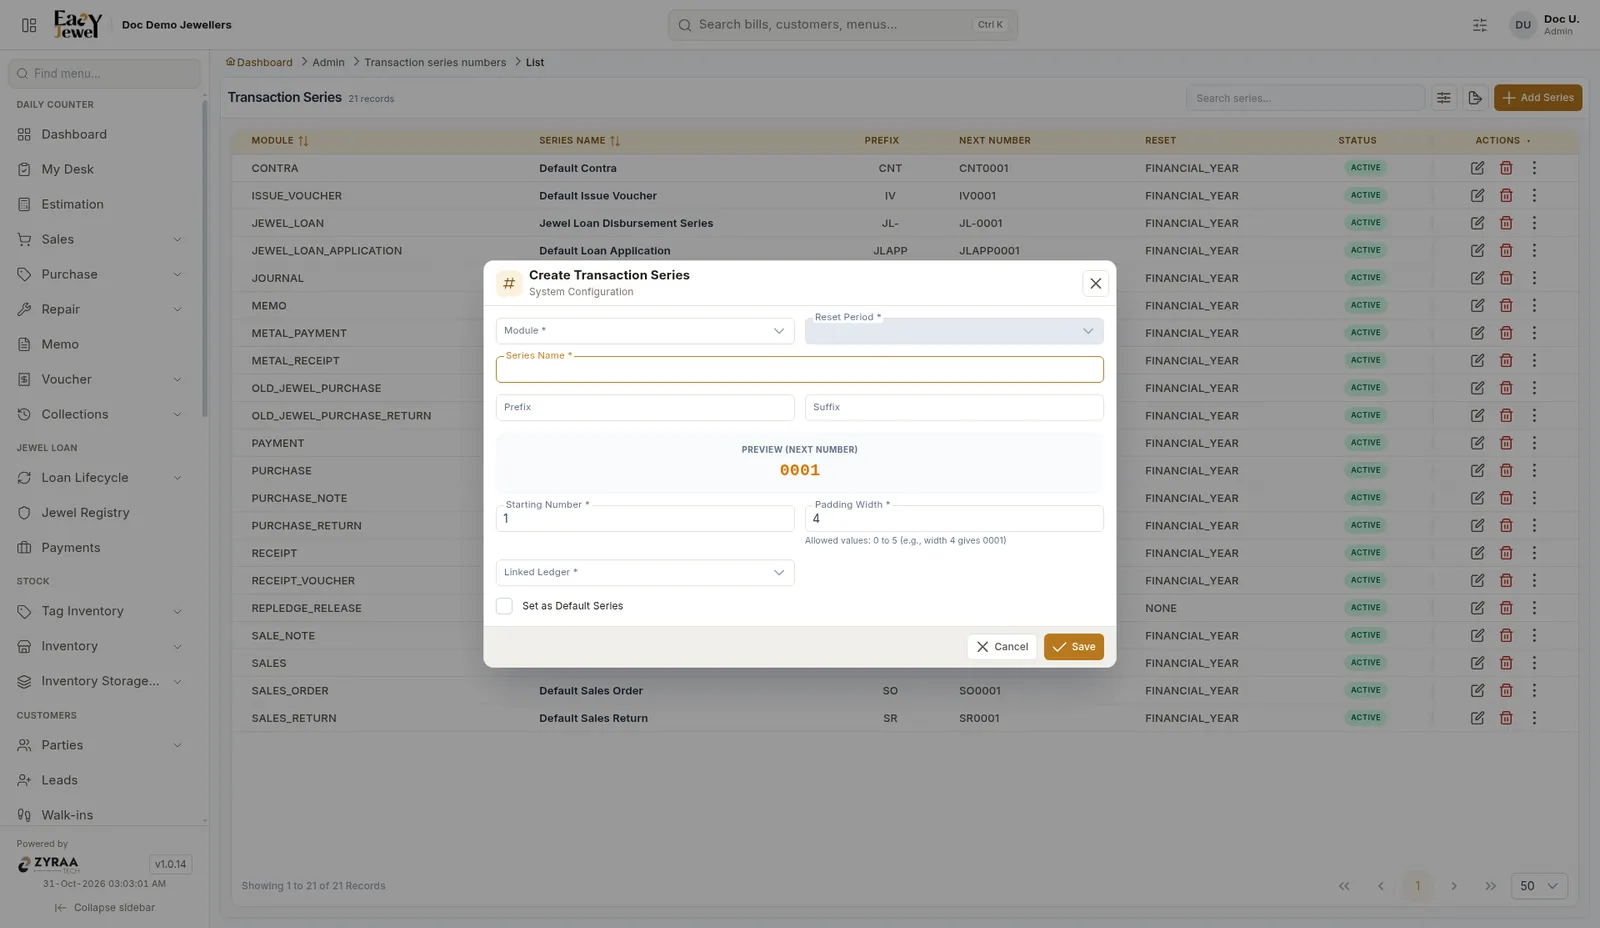The image size is (1600, 928).
Task: Click the Cancel button
Action: click(1002, 647)
